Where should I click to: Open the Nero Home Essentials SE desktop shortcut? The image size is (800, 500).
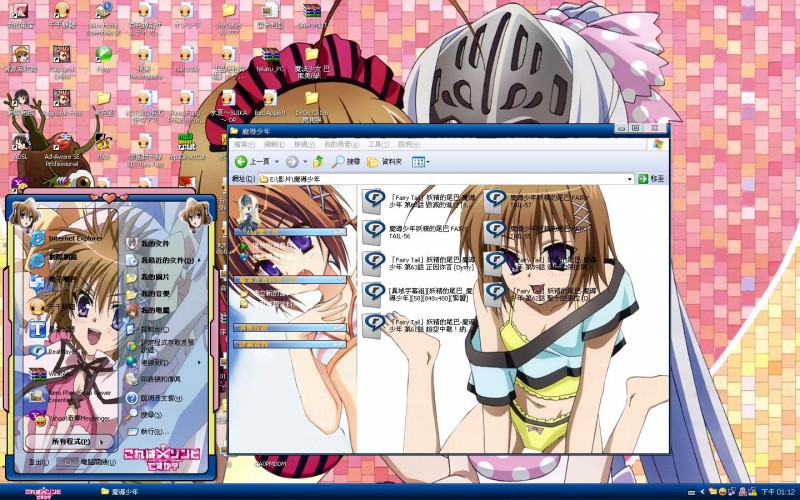(x=104, y=18)
